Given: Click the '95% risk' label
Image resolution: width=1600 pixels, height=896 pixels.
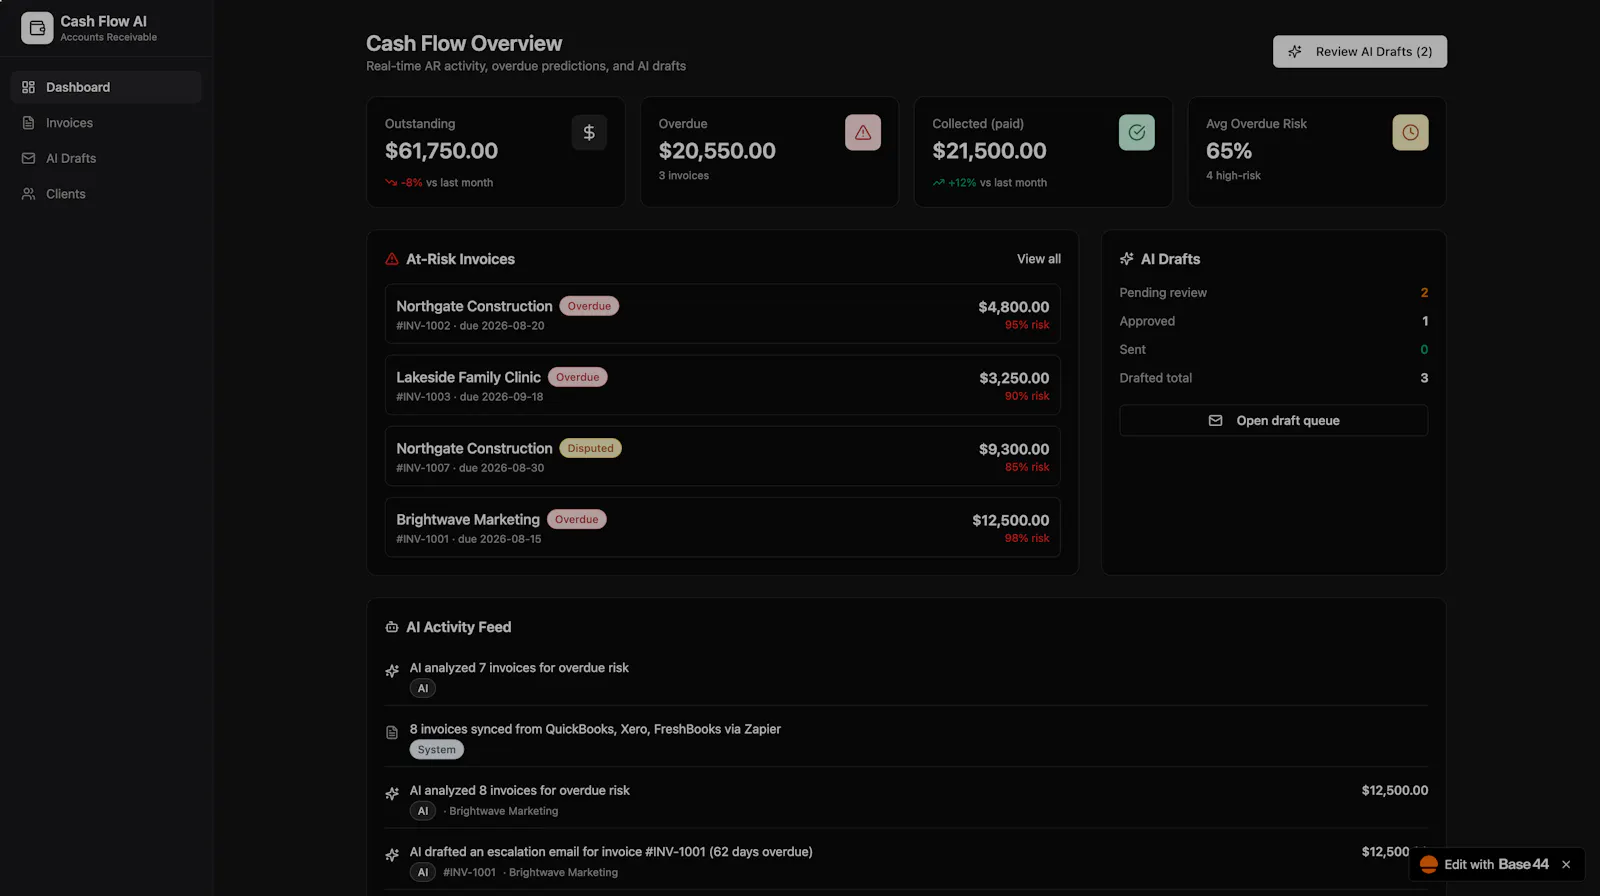Looking at the screenshot, I should pos(1027,325).
